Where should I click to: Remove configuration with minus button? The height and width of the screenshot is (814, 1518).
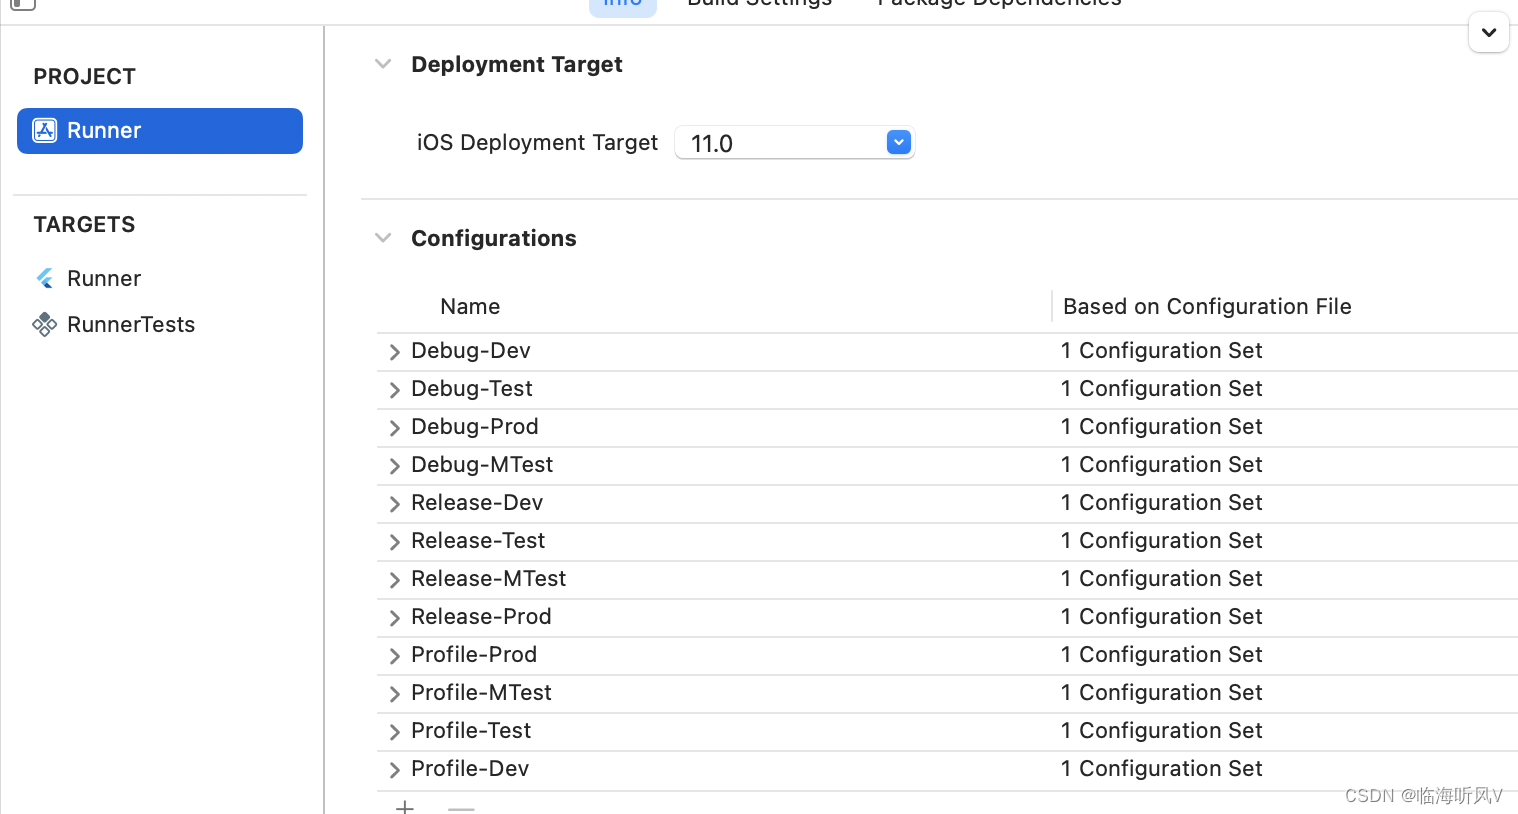[x=461, y=807]
